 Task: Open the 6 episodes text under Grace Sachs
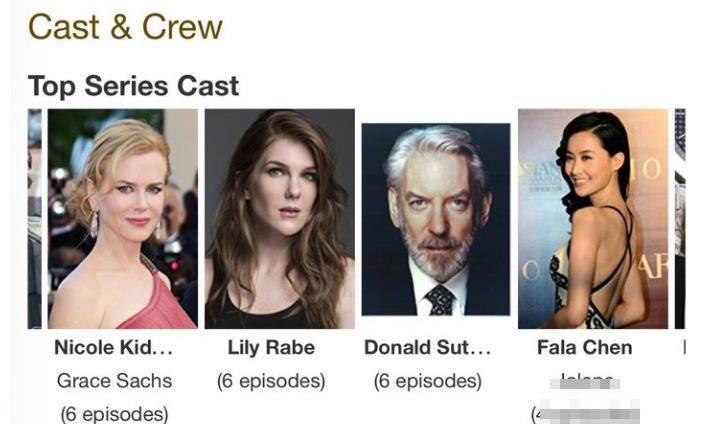tap(114, 414)
